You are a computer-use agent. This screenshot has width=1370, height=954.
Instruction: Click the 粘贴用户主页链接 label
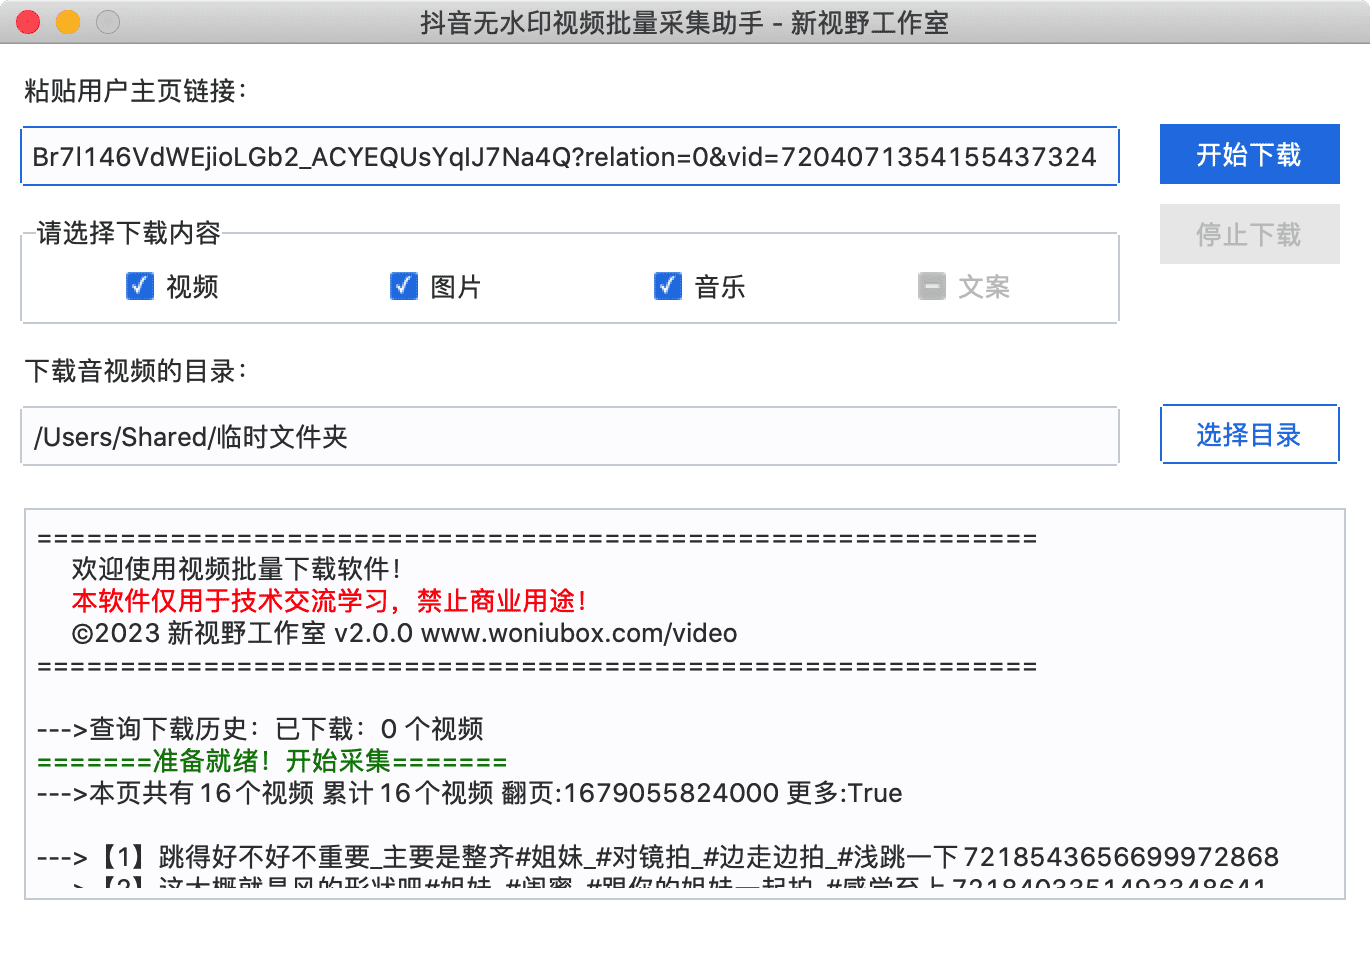click(x=136, y=91)
